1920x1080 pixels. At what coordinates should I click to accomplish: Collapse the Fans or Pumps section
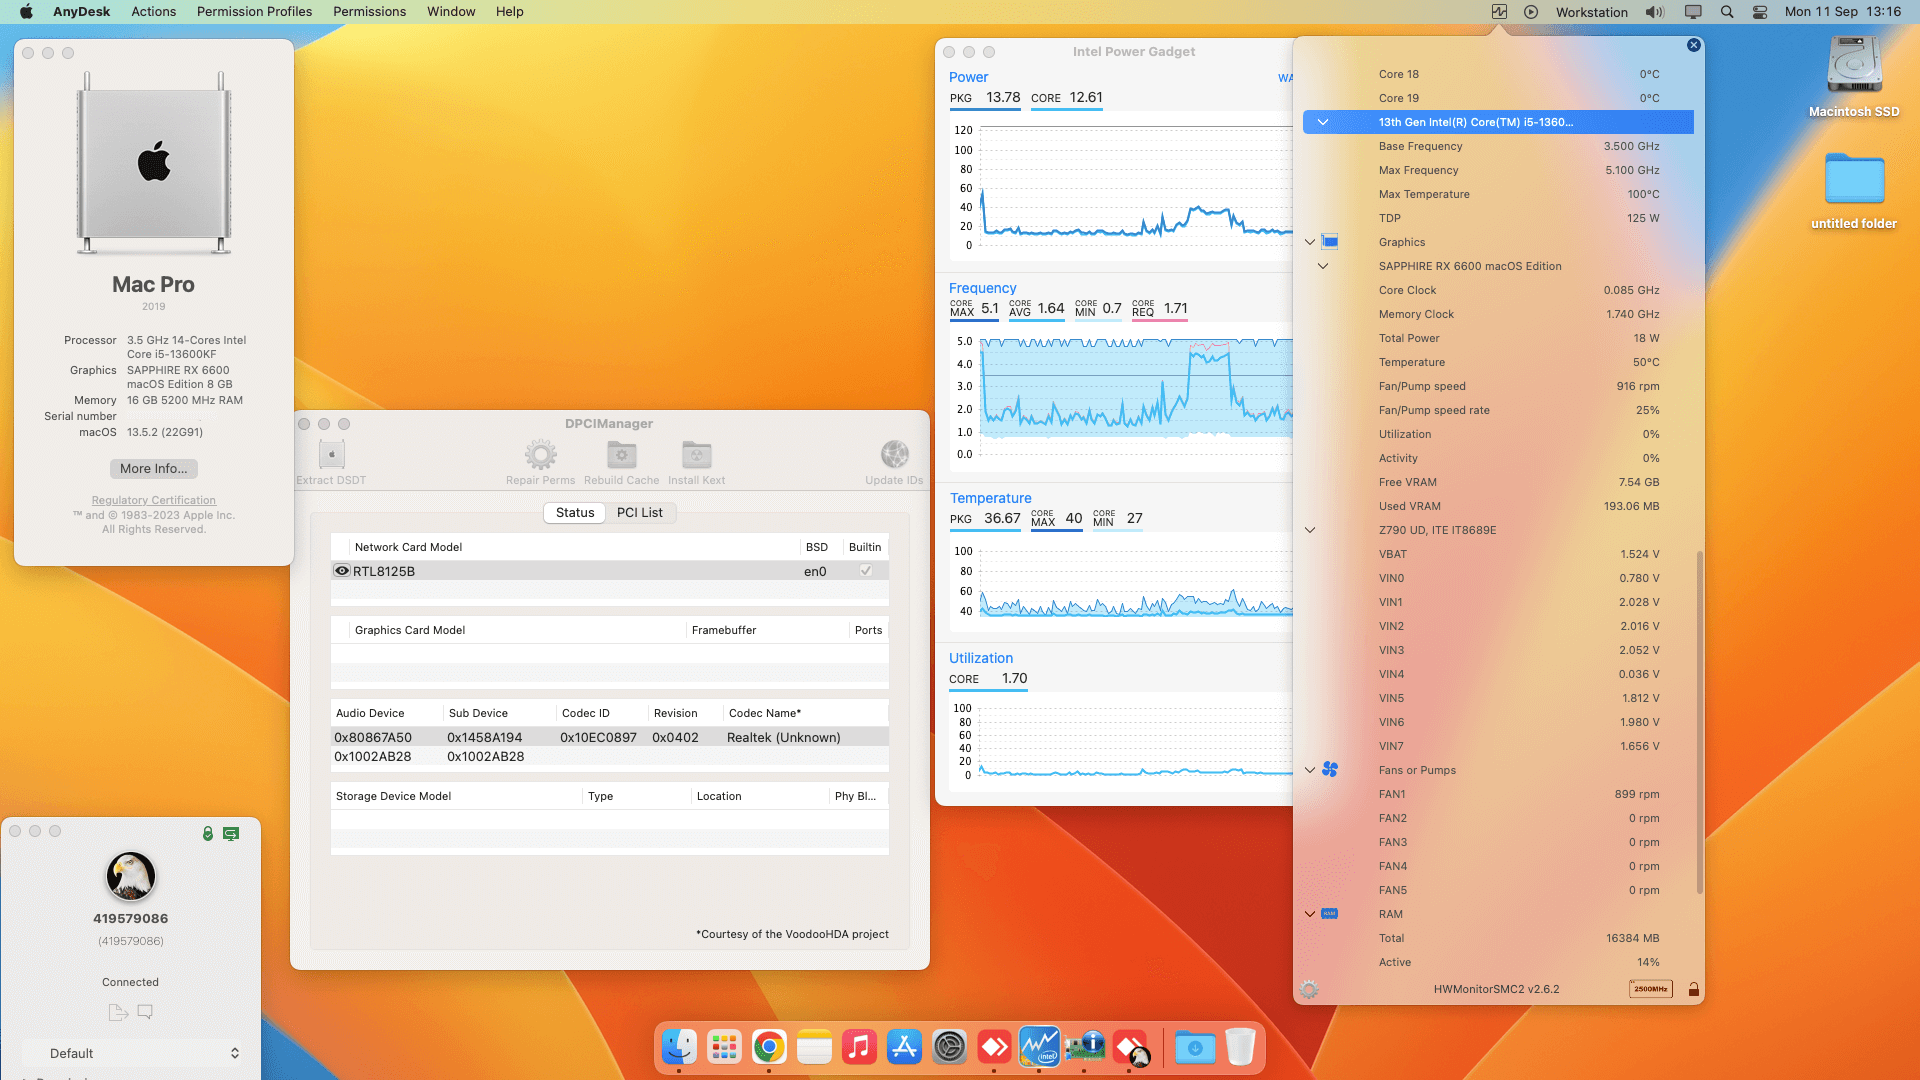(x=1310, y=770)
